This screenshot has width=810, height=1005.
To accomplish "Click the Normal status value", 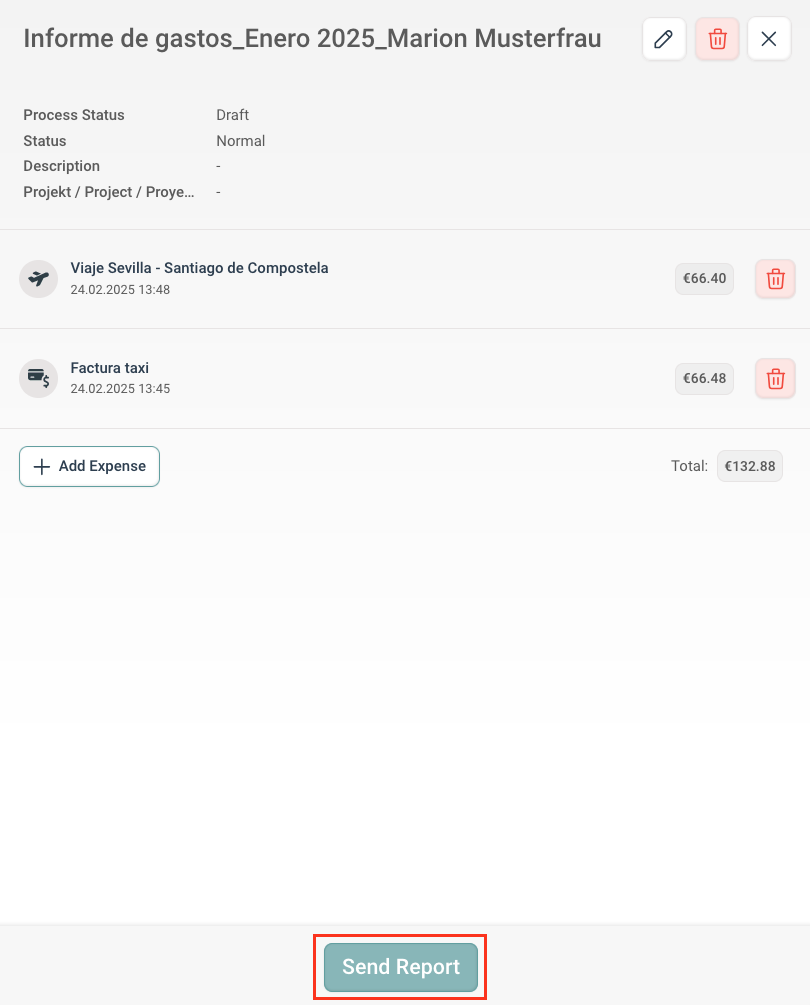I will click(240, 141).
